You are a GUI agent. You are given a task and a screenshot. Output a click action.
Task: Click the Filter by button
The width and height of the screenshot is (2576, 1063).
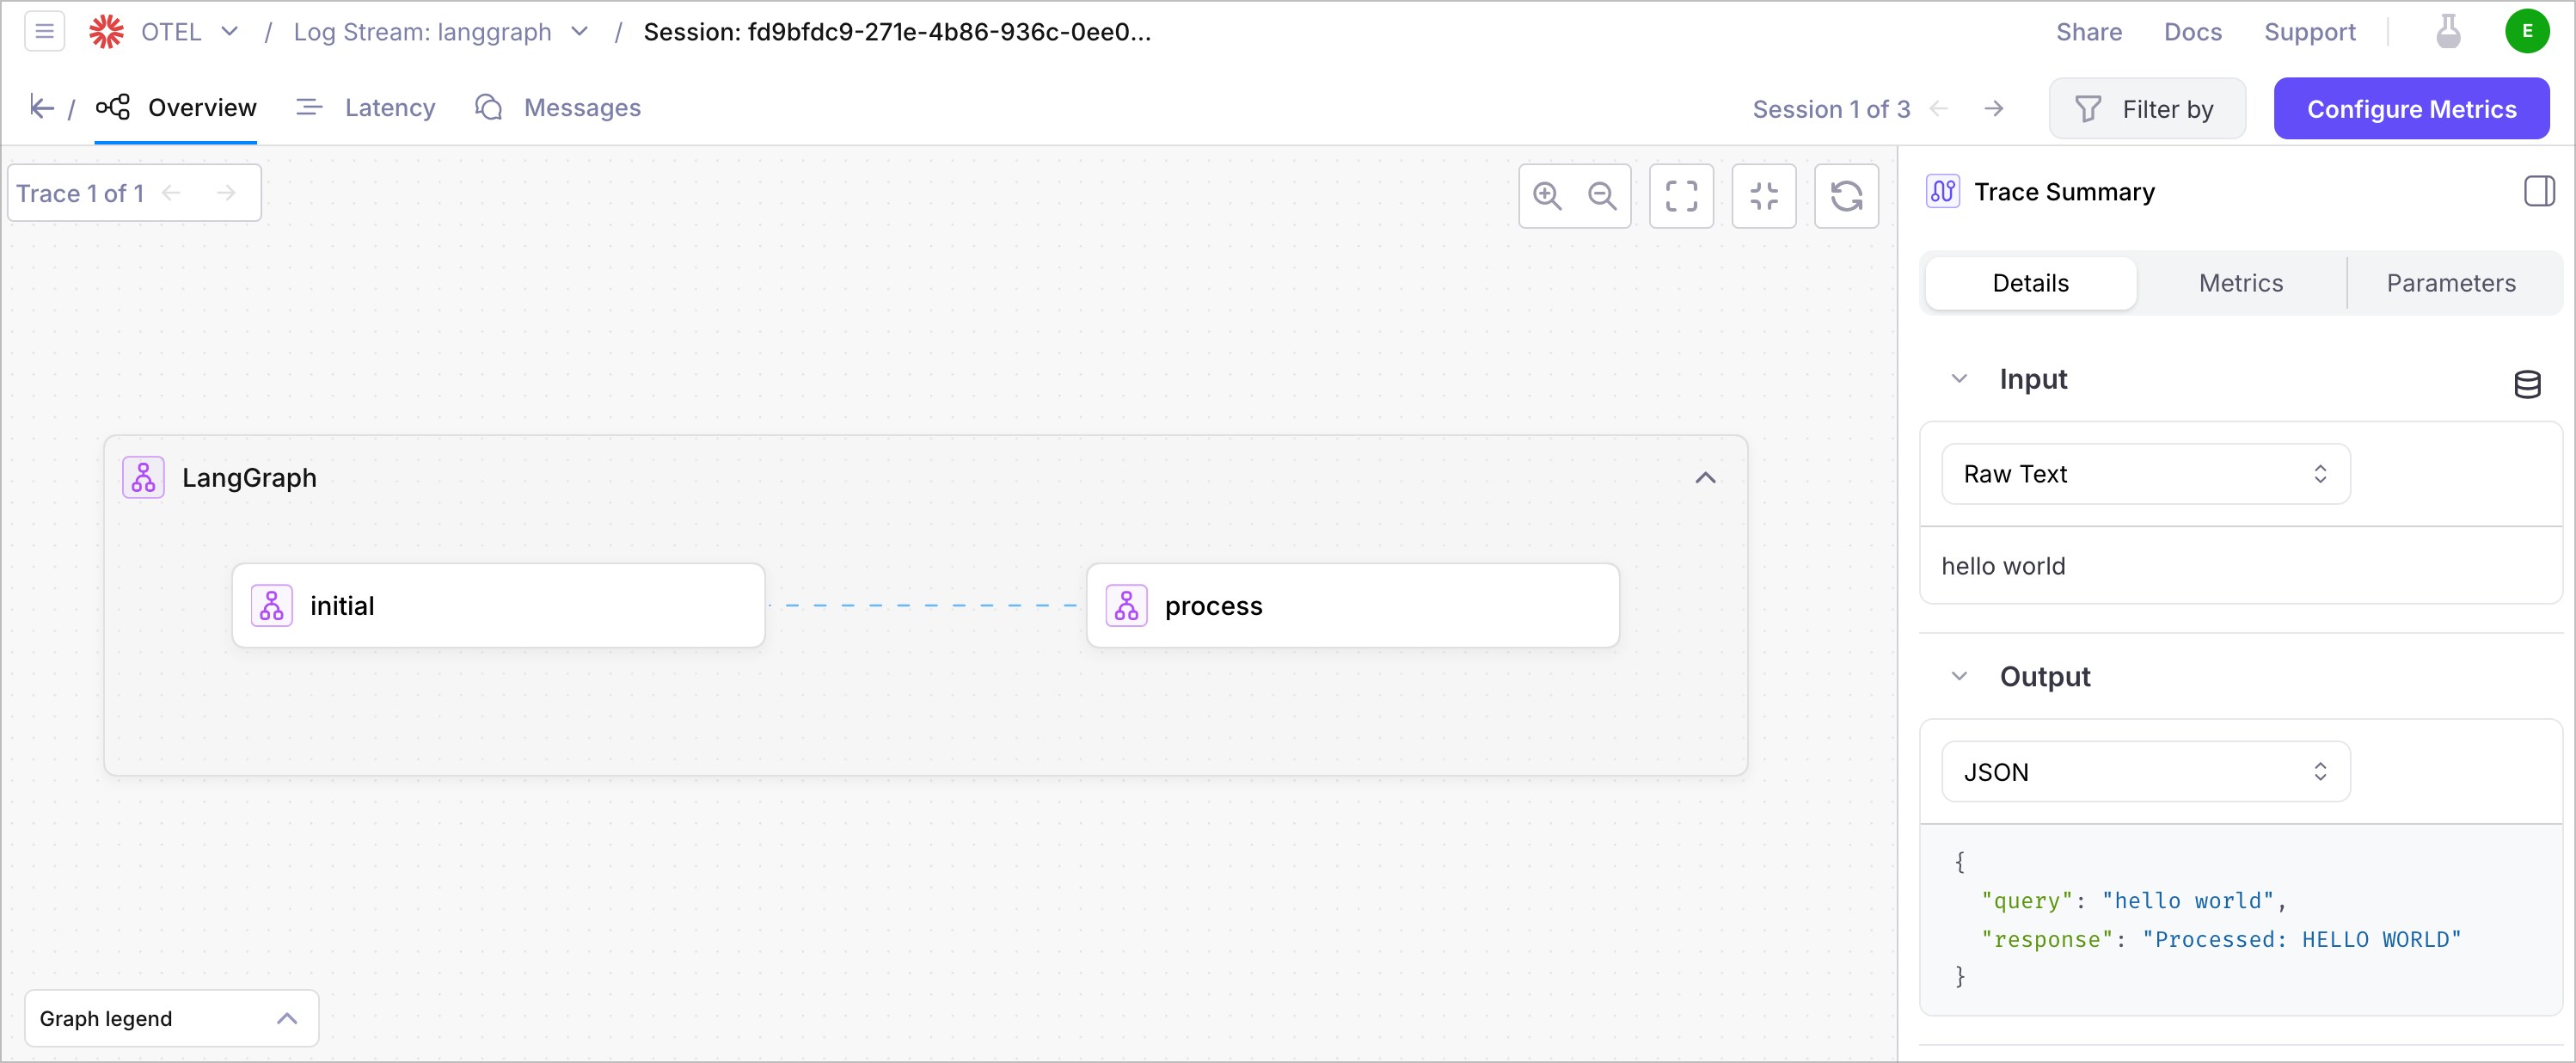click(2146, 109)
